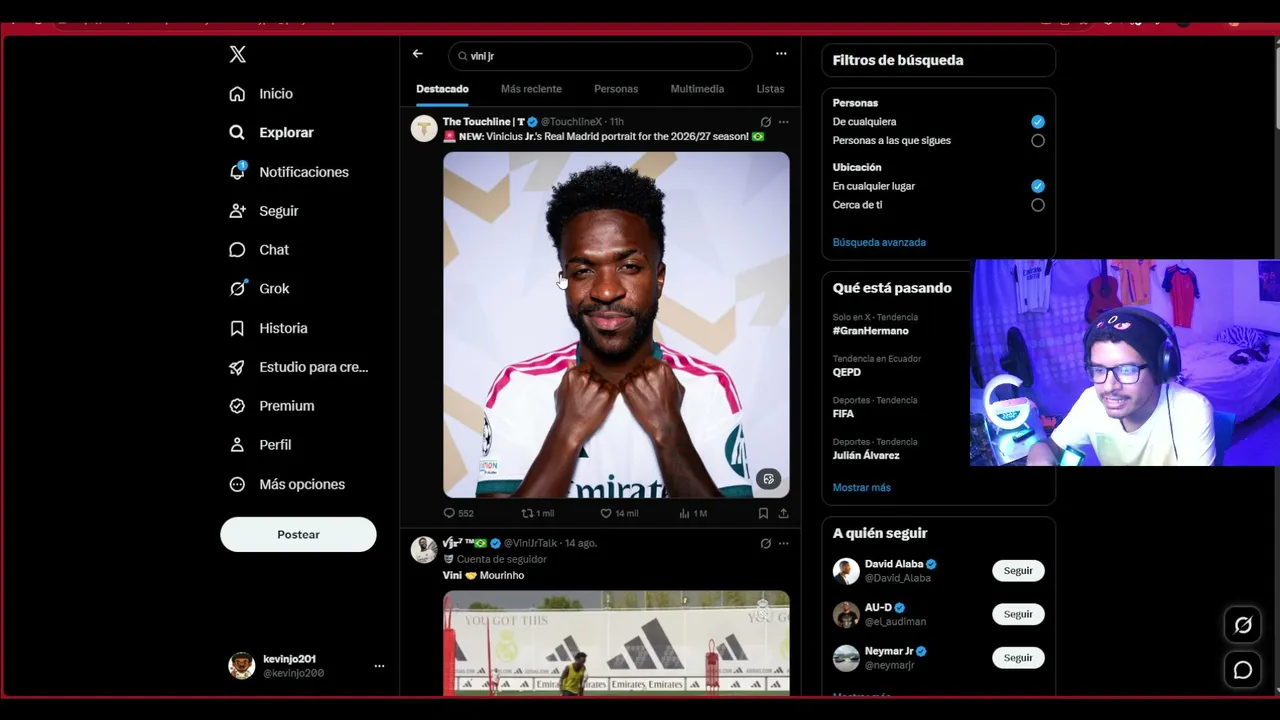Open Estudio para creadores in sidebar
The image size is (1280, 720).
[298, 367]
